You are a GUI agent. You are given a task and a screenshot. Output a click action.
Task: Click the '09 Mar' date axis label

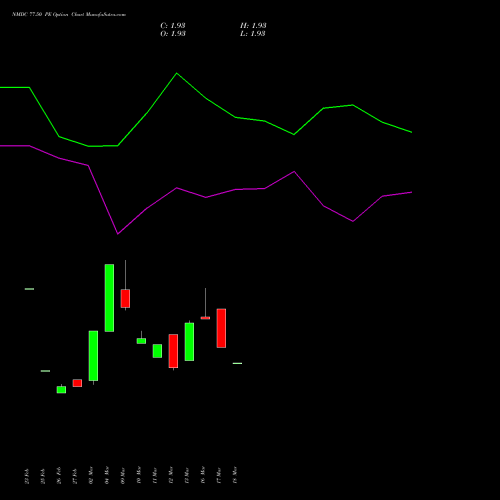(123, 475)
